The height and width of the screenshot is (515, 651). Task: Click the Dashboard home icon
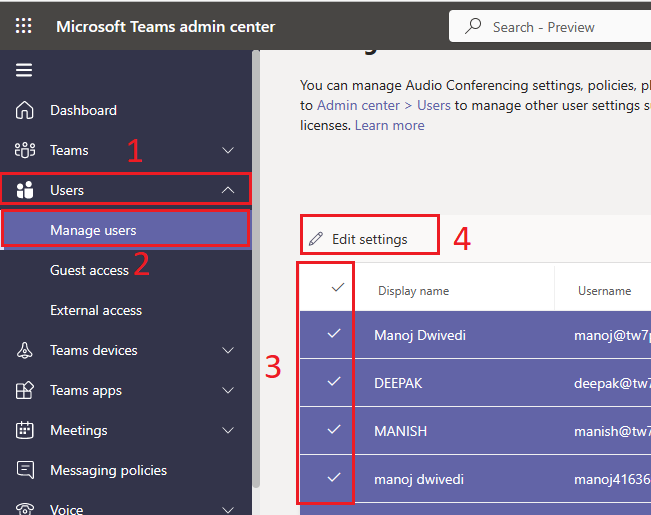(x=25, y=110)
